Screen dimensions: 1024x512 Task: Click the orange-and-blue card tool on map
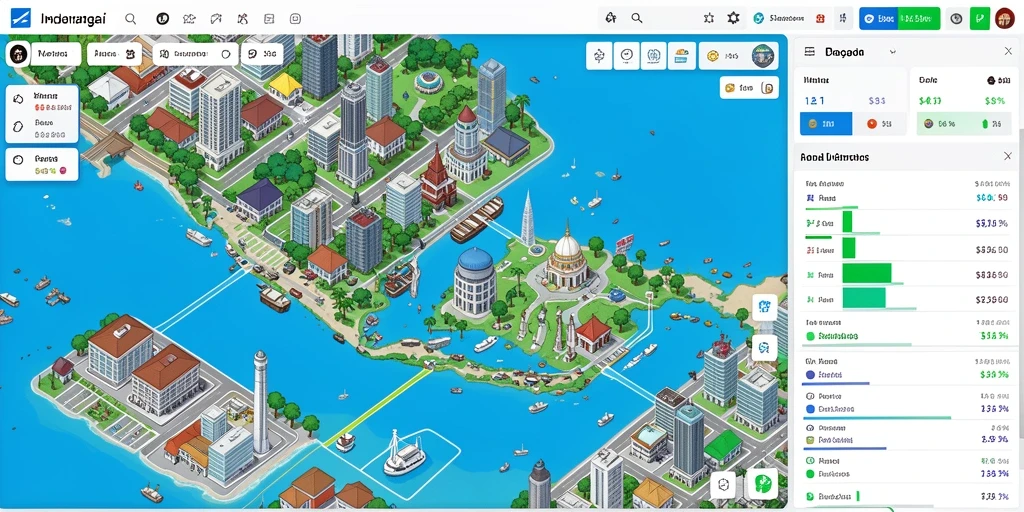click(681, 56)
